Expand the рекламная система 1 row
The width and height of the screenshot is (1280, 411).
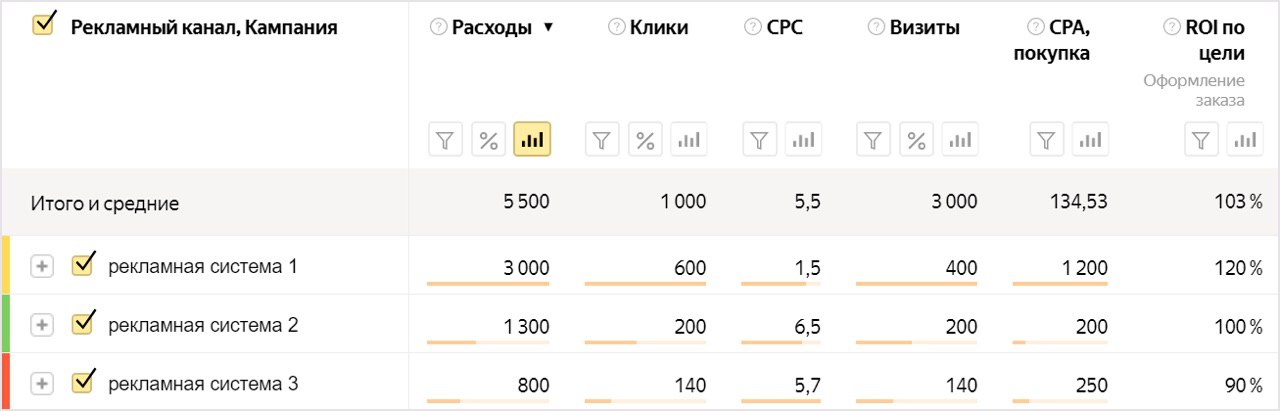click(41, 267)
